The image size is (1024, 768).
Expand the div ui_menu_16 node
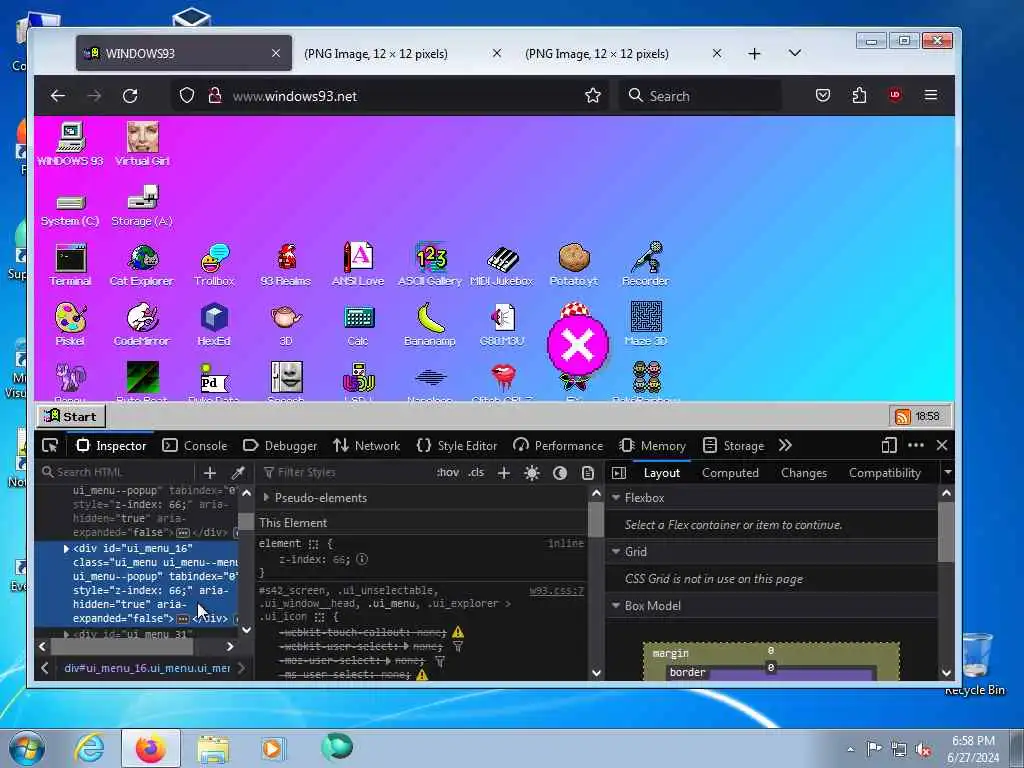coord(66,549)
